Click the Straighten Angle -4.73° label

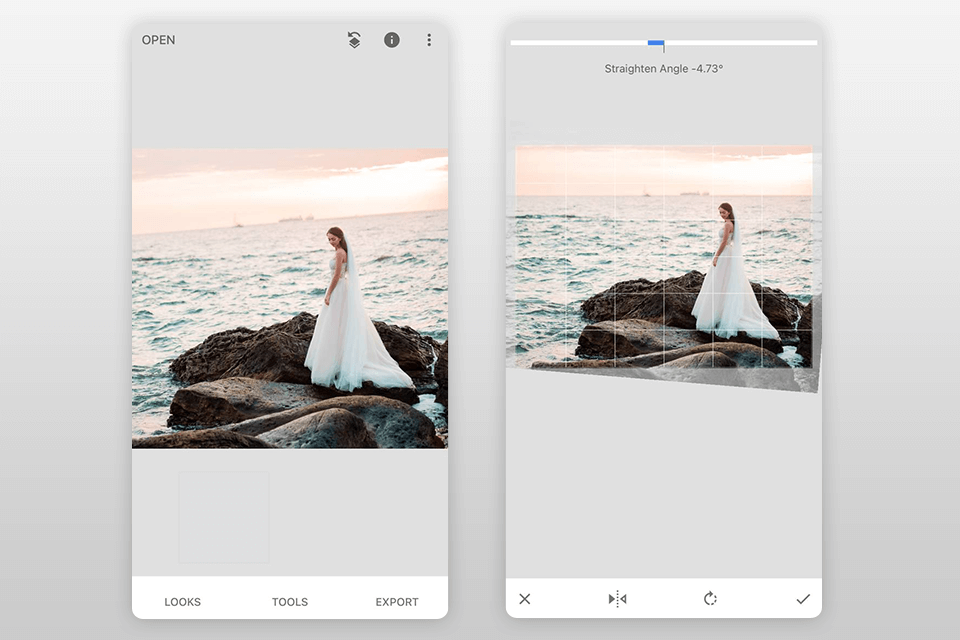pos(664,69)
